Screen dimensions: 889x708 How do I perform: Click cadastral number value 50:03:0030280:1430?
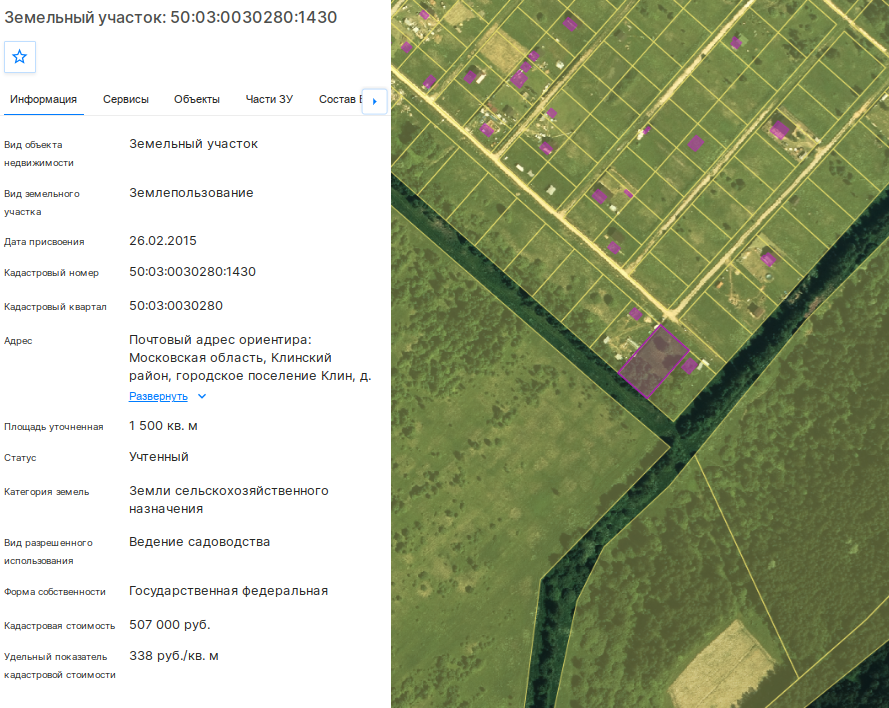point(192,272)
